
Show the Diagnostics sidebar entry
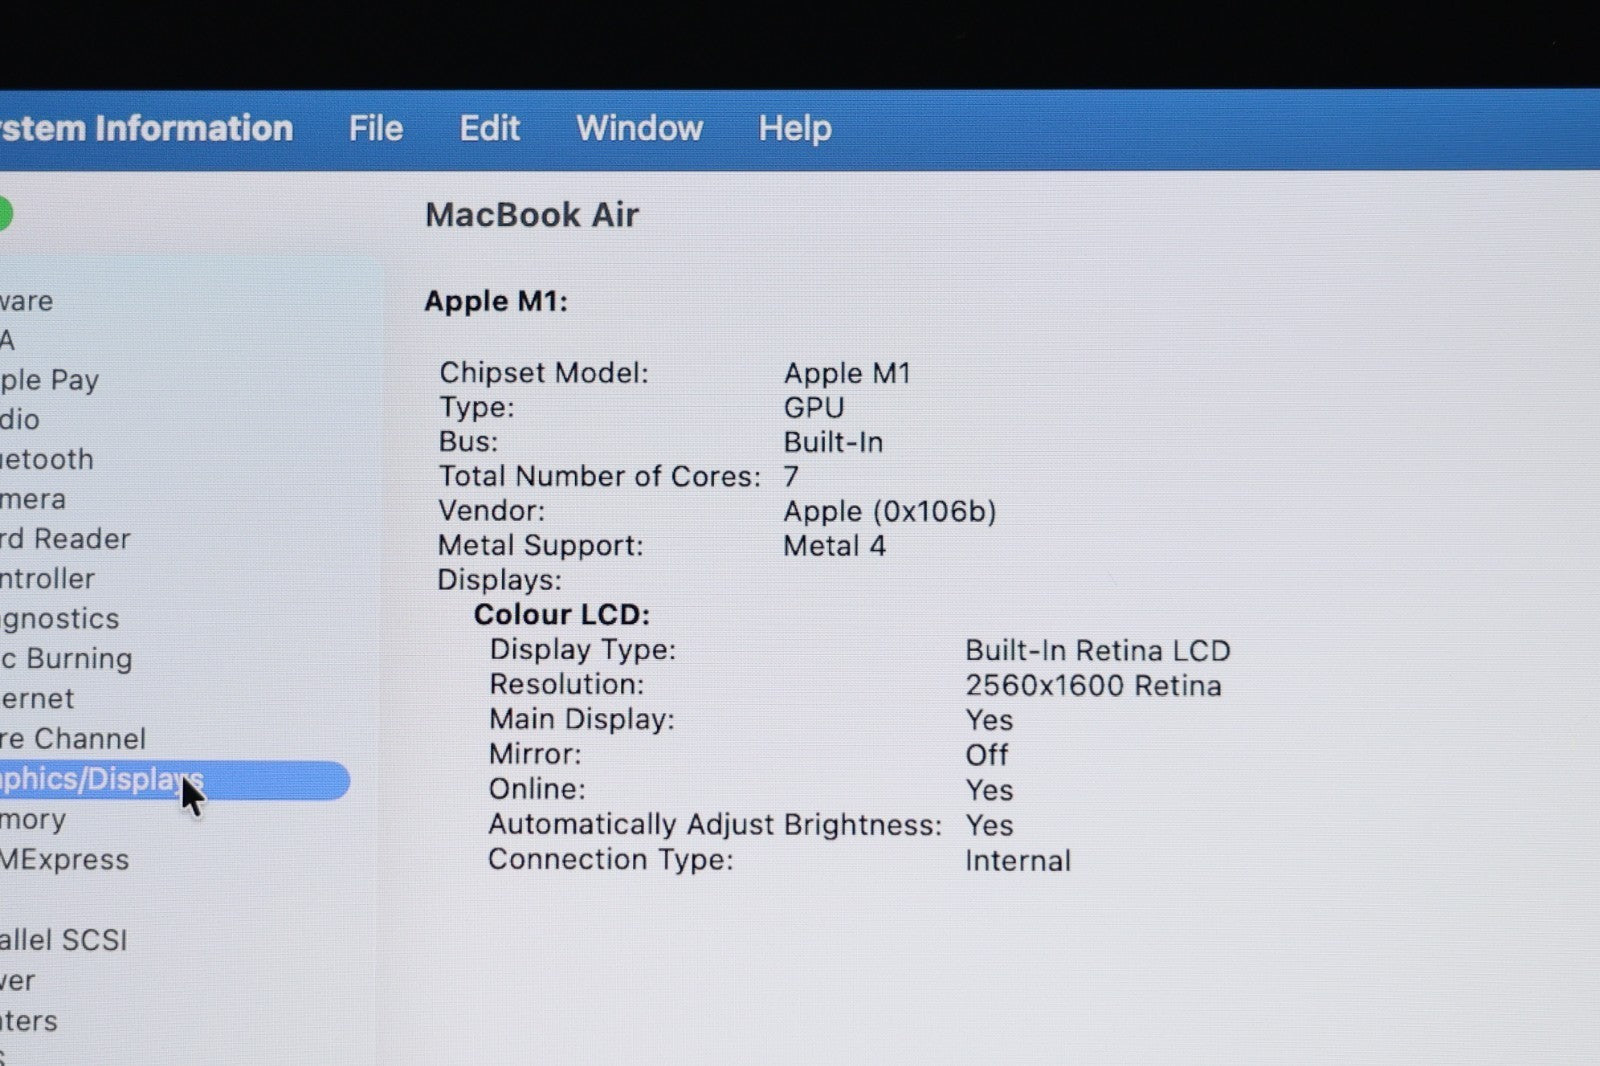click(59, 619)
